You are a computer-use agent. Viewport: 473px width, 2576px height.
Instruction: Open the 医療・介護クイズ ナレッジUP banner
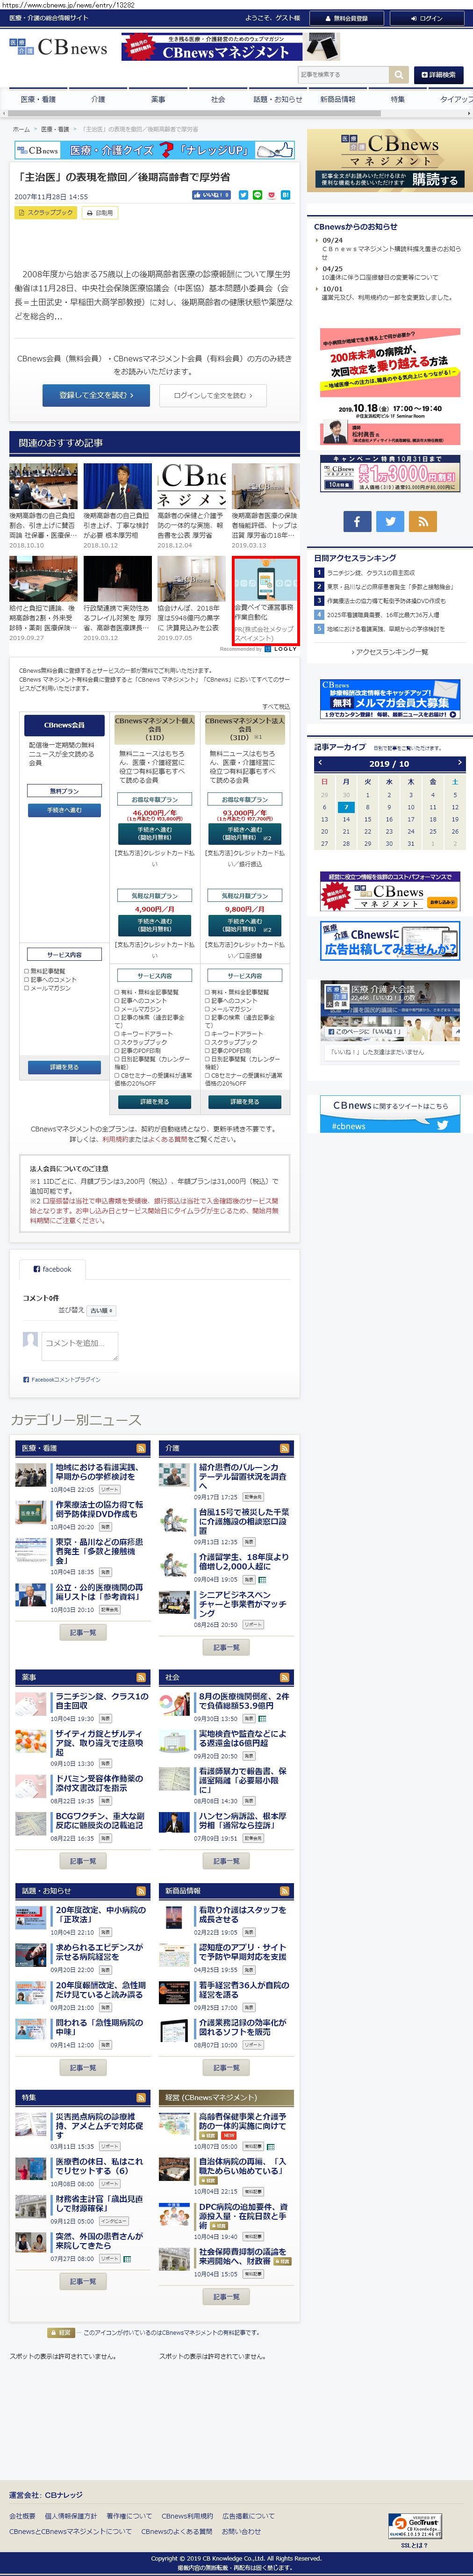155,150
